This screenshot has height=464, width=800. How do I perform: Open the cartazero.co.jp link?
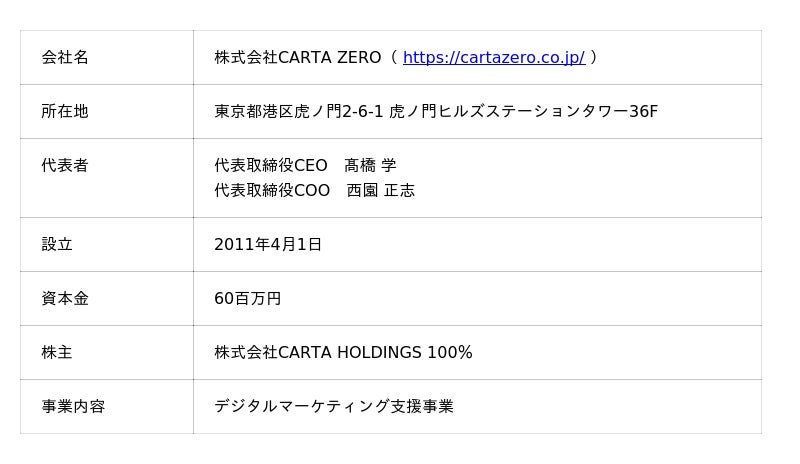coord(493,58)
